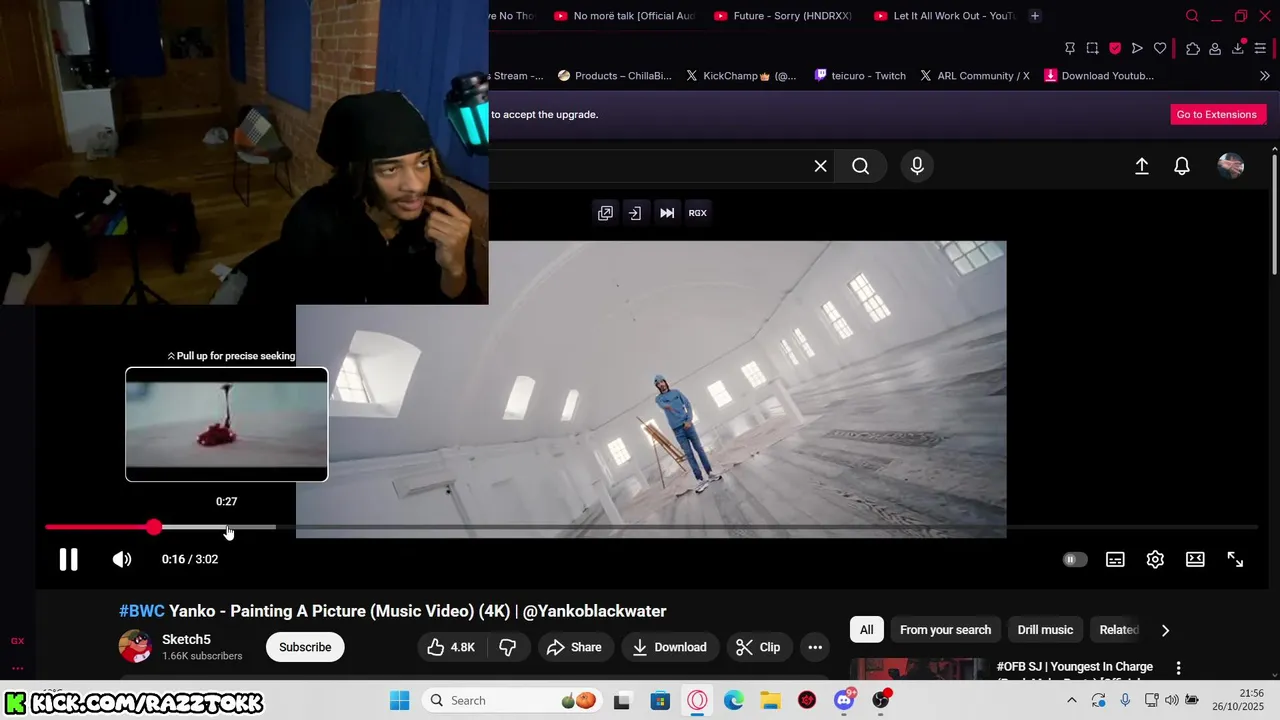The width and height of the screenshot is (1280, 720).
Task: Open the ARL Community / X bookmark
Action: 974,75
